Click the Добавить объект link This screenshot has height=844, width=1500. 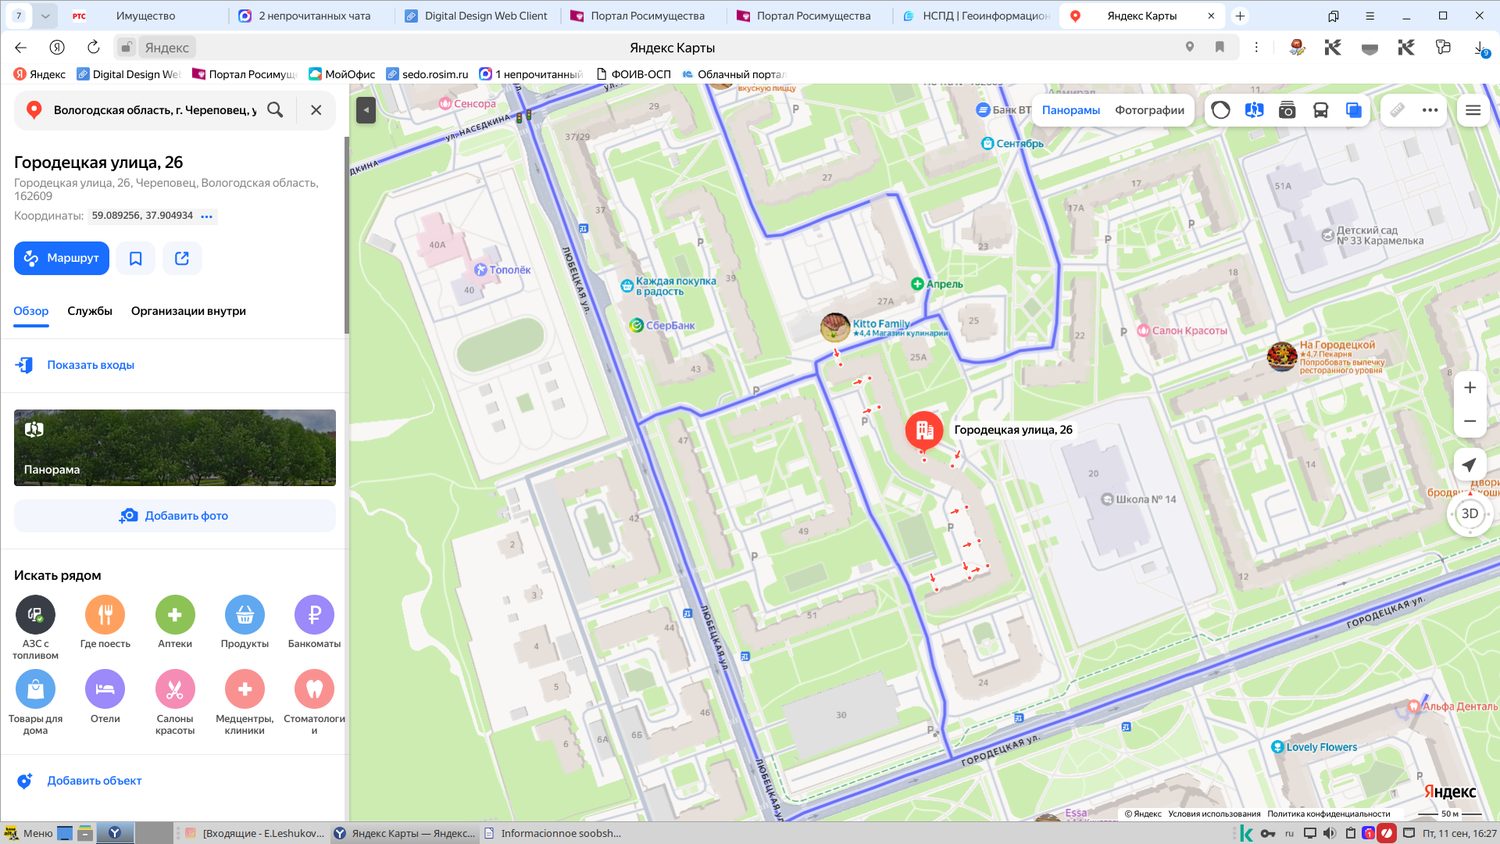click(x=94, y=781)
